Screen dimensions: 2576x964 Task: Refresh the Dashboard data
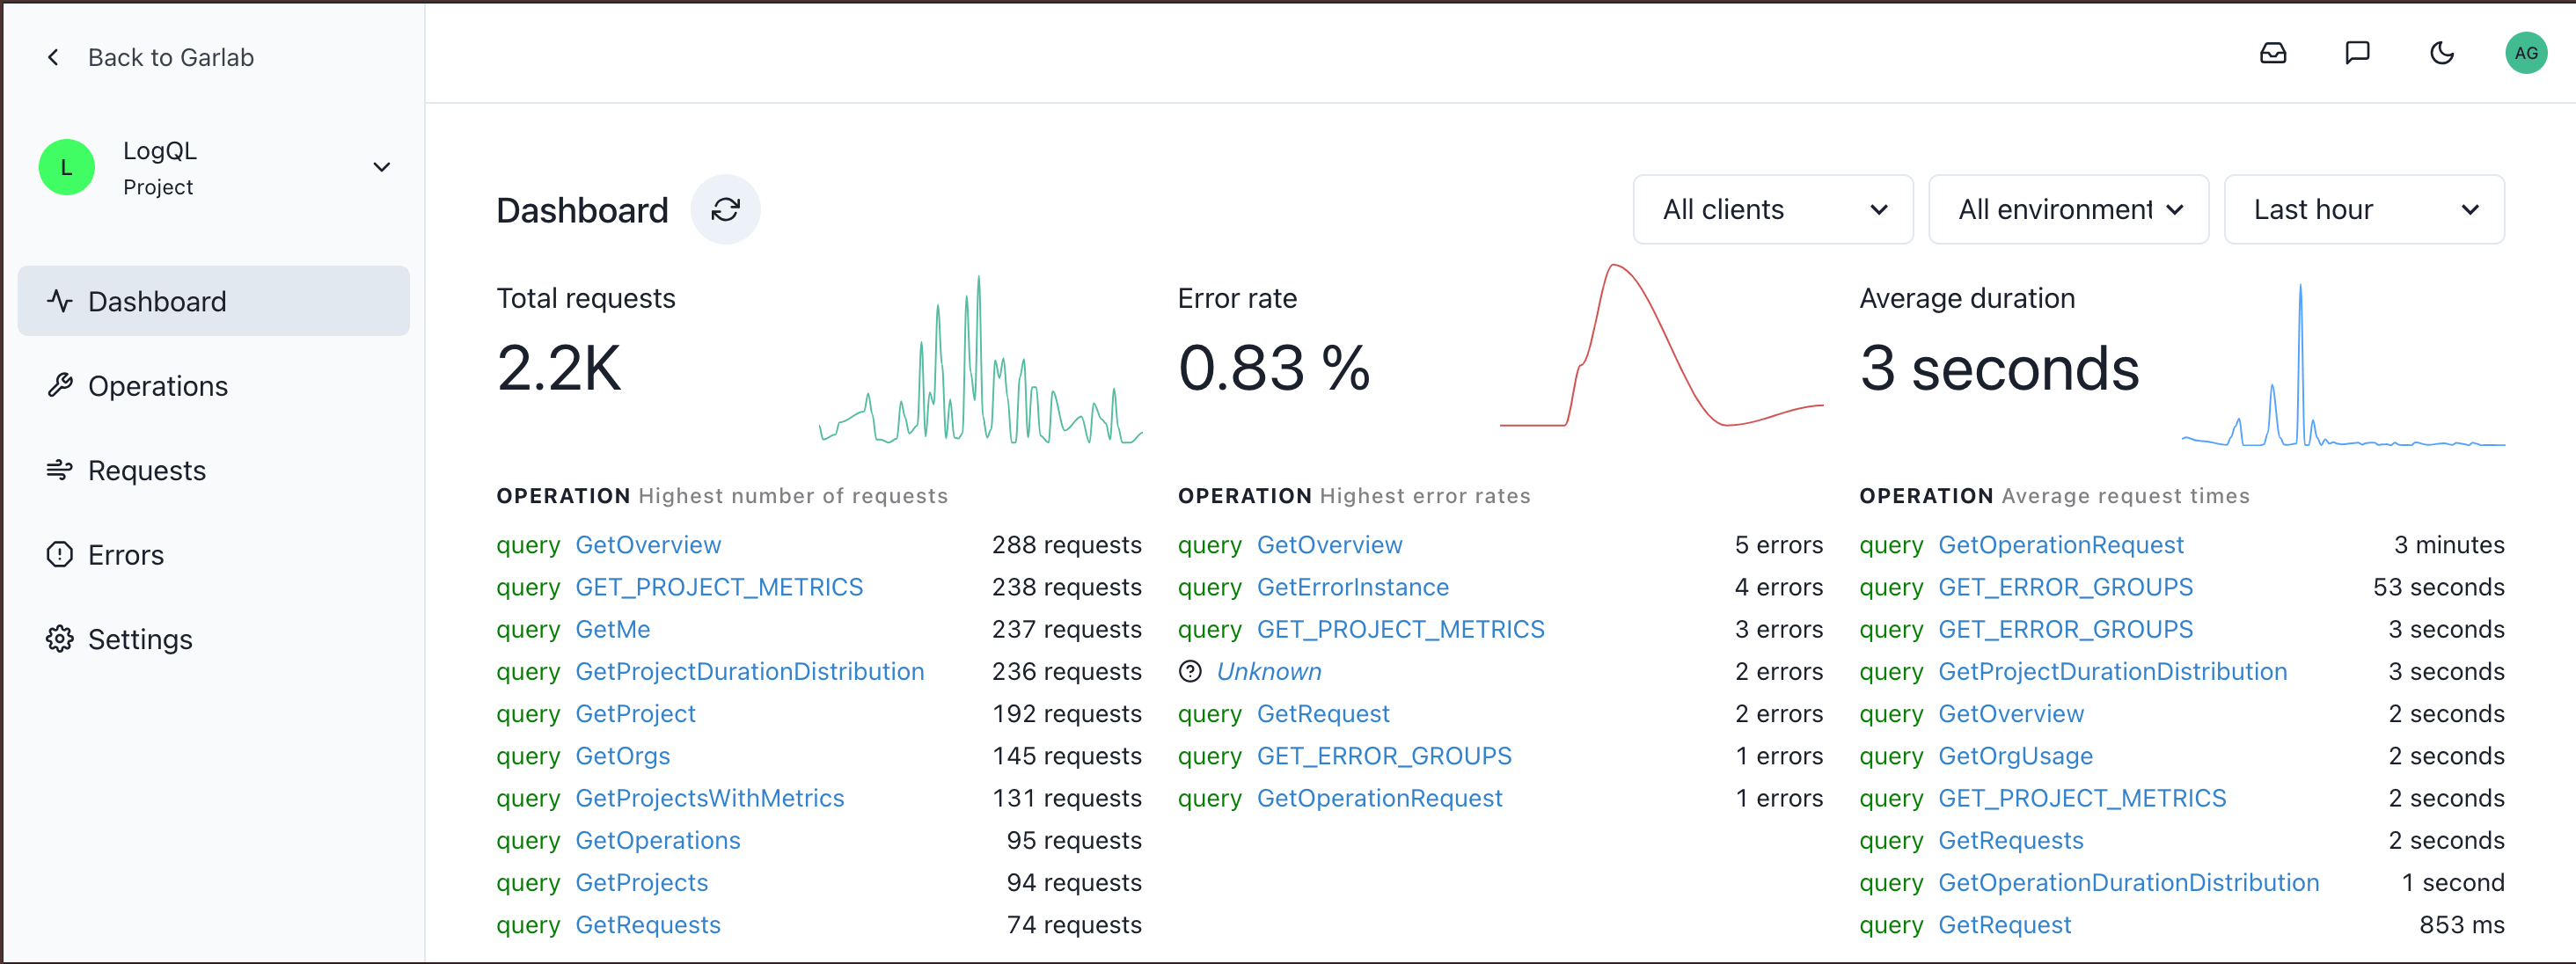click(726, 210)
